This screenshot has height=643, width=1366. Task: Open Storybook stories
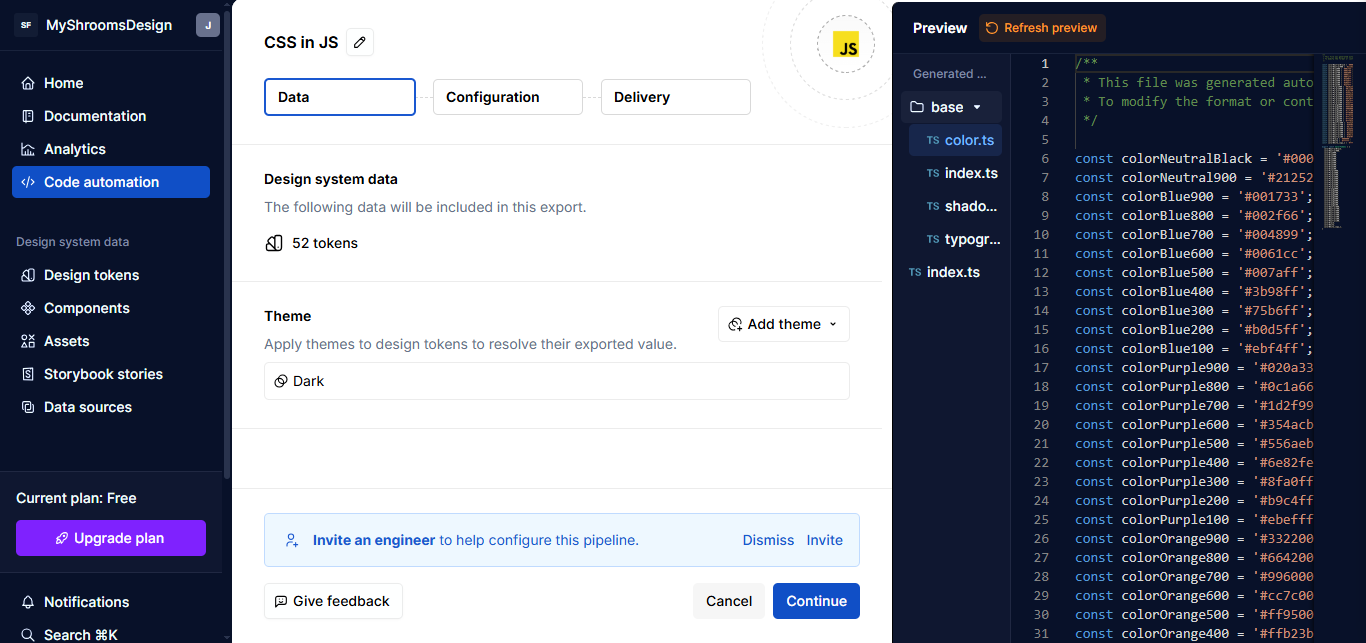[104, 374]
